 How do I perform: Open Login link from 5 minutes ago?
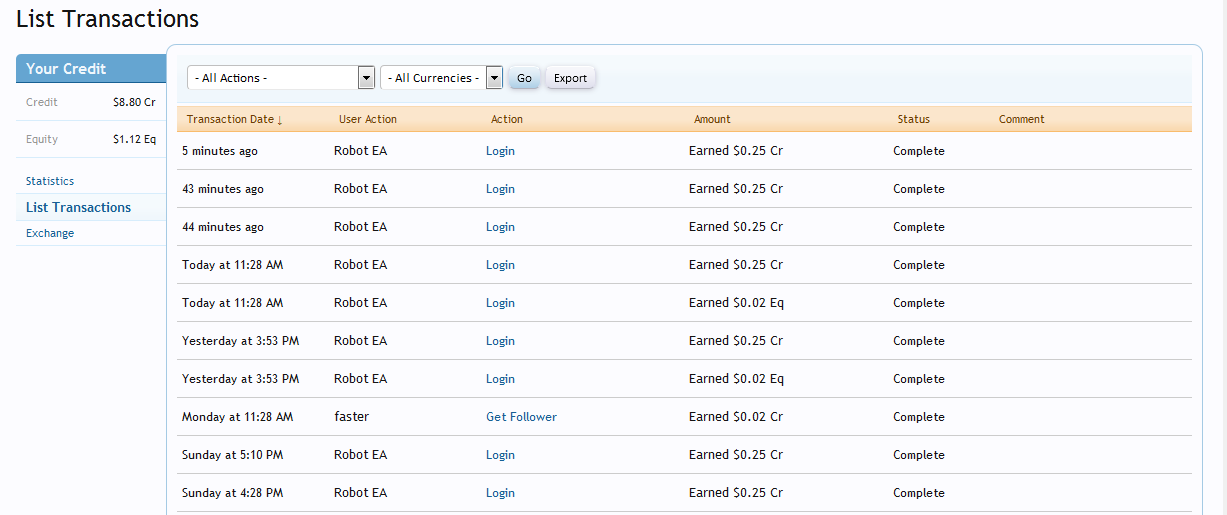pyautogui.click(x=500, y=151)
